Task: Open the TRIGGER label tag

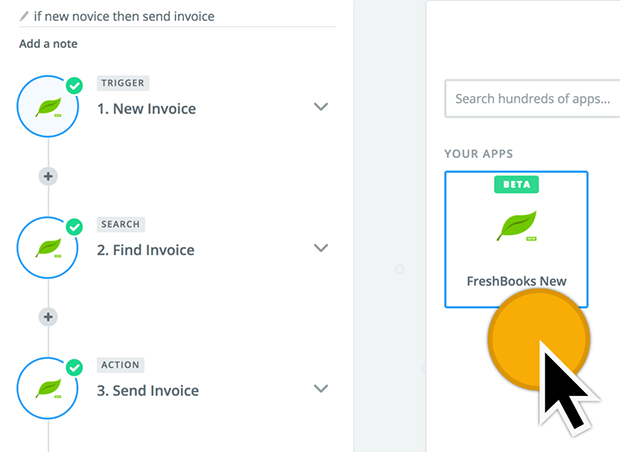Action: pyautogui.click(x=123, y=83)
